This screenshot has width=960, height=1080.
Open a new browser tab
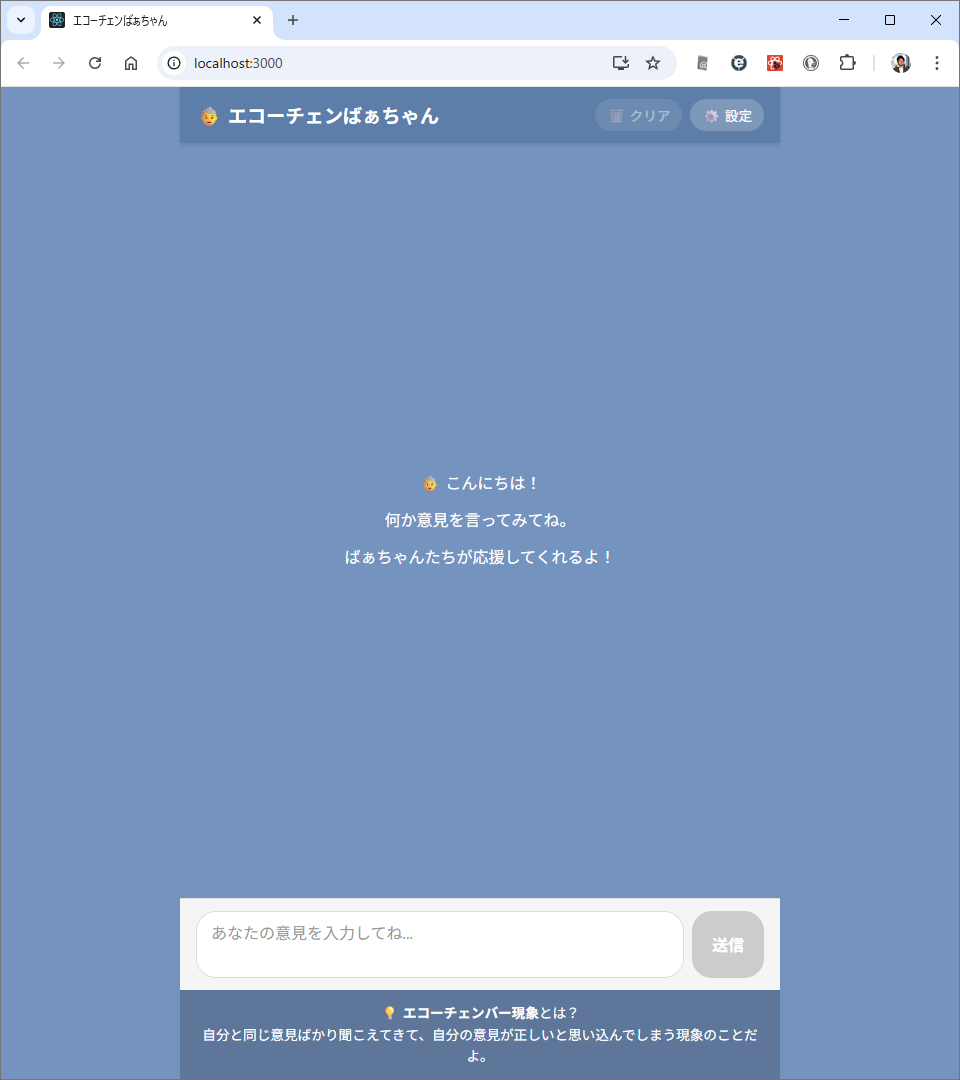(x=293, y=20)
